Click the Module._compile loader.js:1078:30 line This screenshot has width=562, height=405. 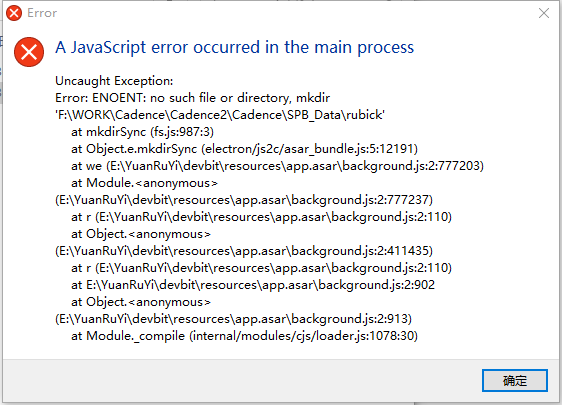click(x=244, y=336)
